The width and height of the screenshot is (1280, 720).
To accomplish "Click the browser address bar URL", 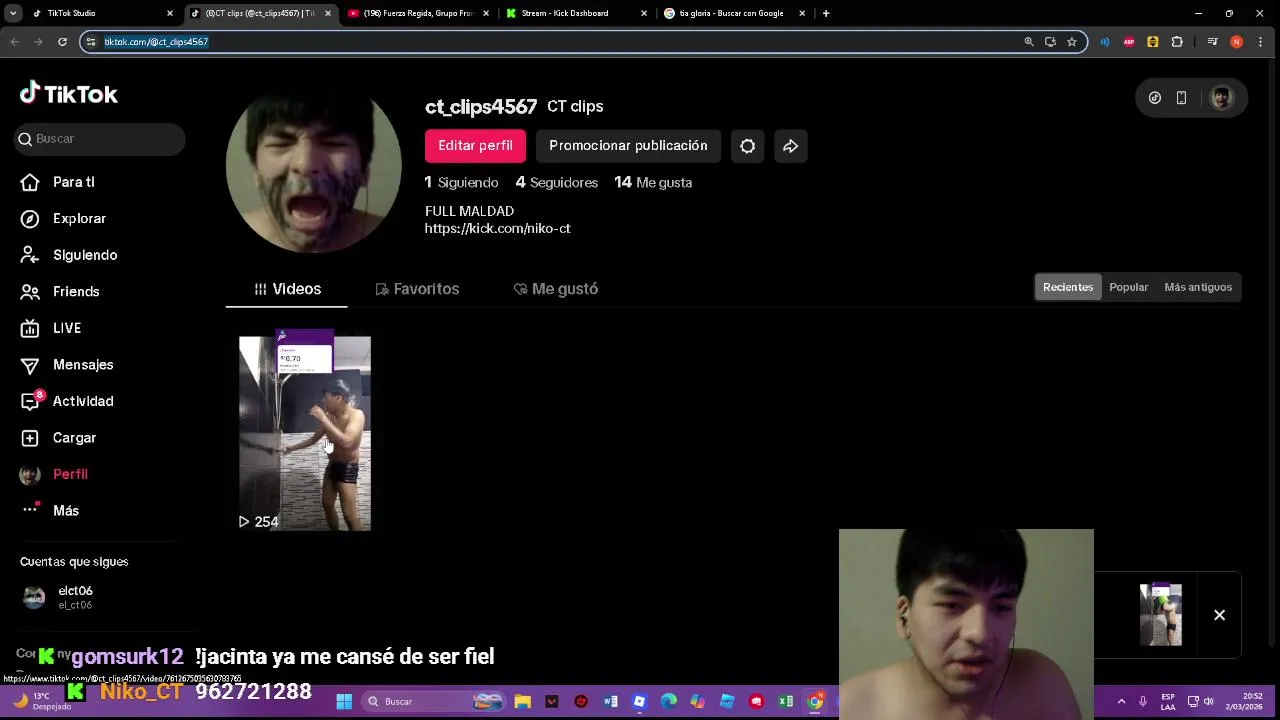I will [156, 42].
